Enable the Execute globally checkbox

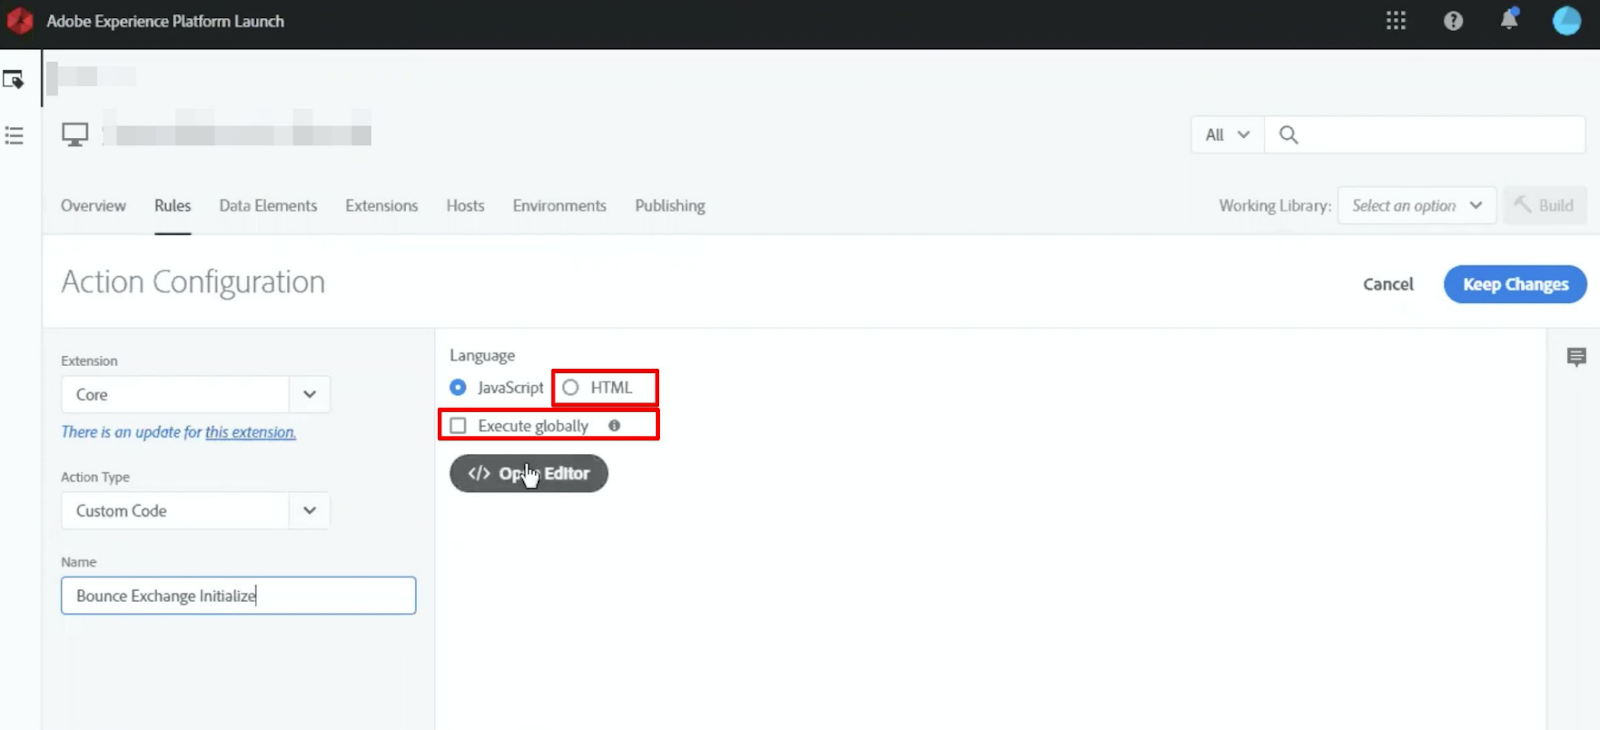point(458,426)
